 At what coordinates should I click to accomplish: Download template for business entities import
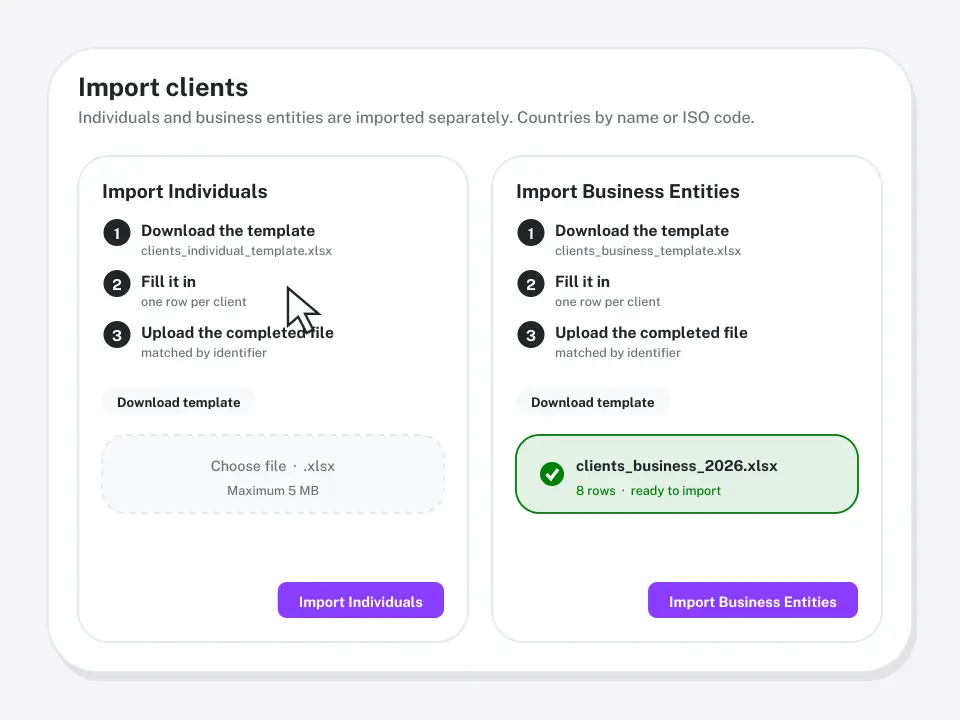(593, 402)
